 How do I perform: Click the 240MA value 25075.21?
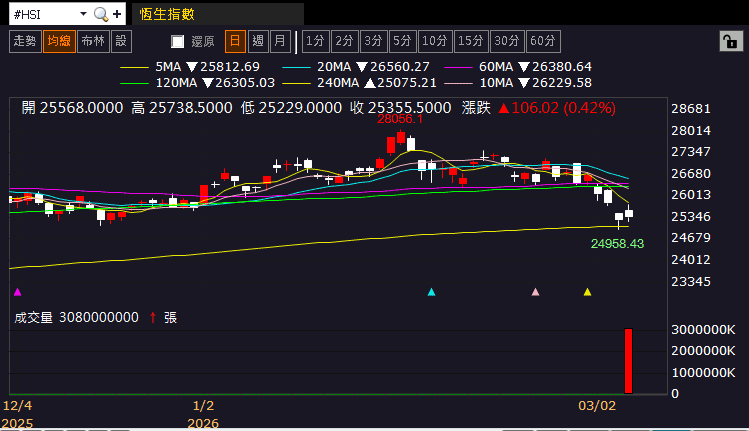407,83
